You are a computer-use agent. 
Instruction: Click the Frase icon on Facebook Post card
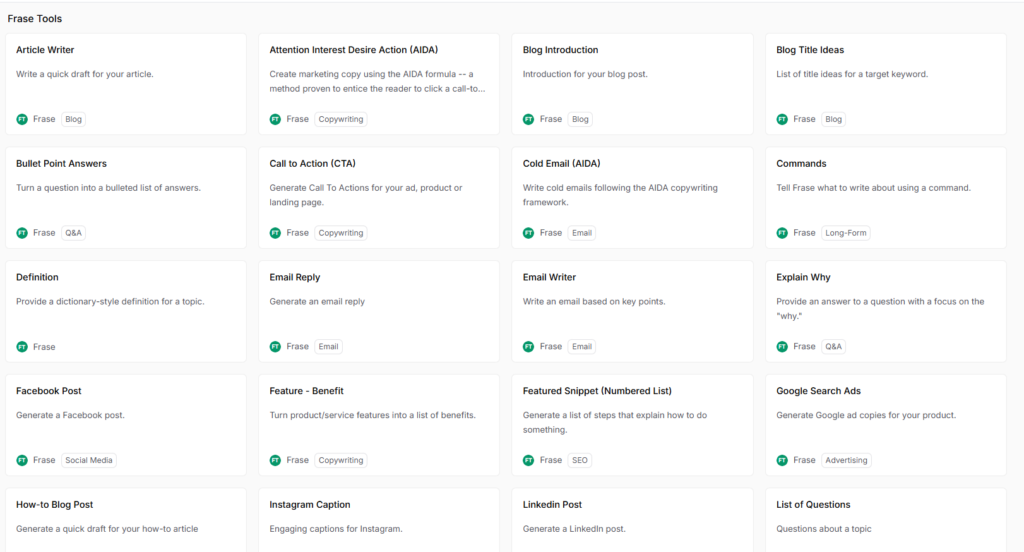(x=22, y=461)
